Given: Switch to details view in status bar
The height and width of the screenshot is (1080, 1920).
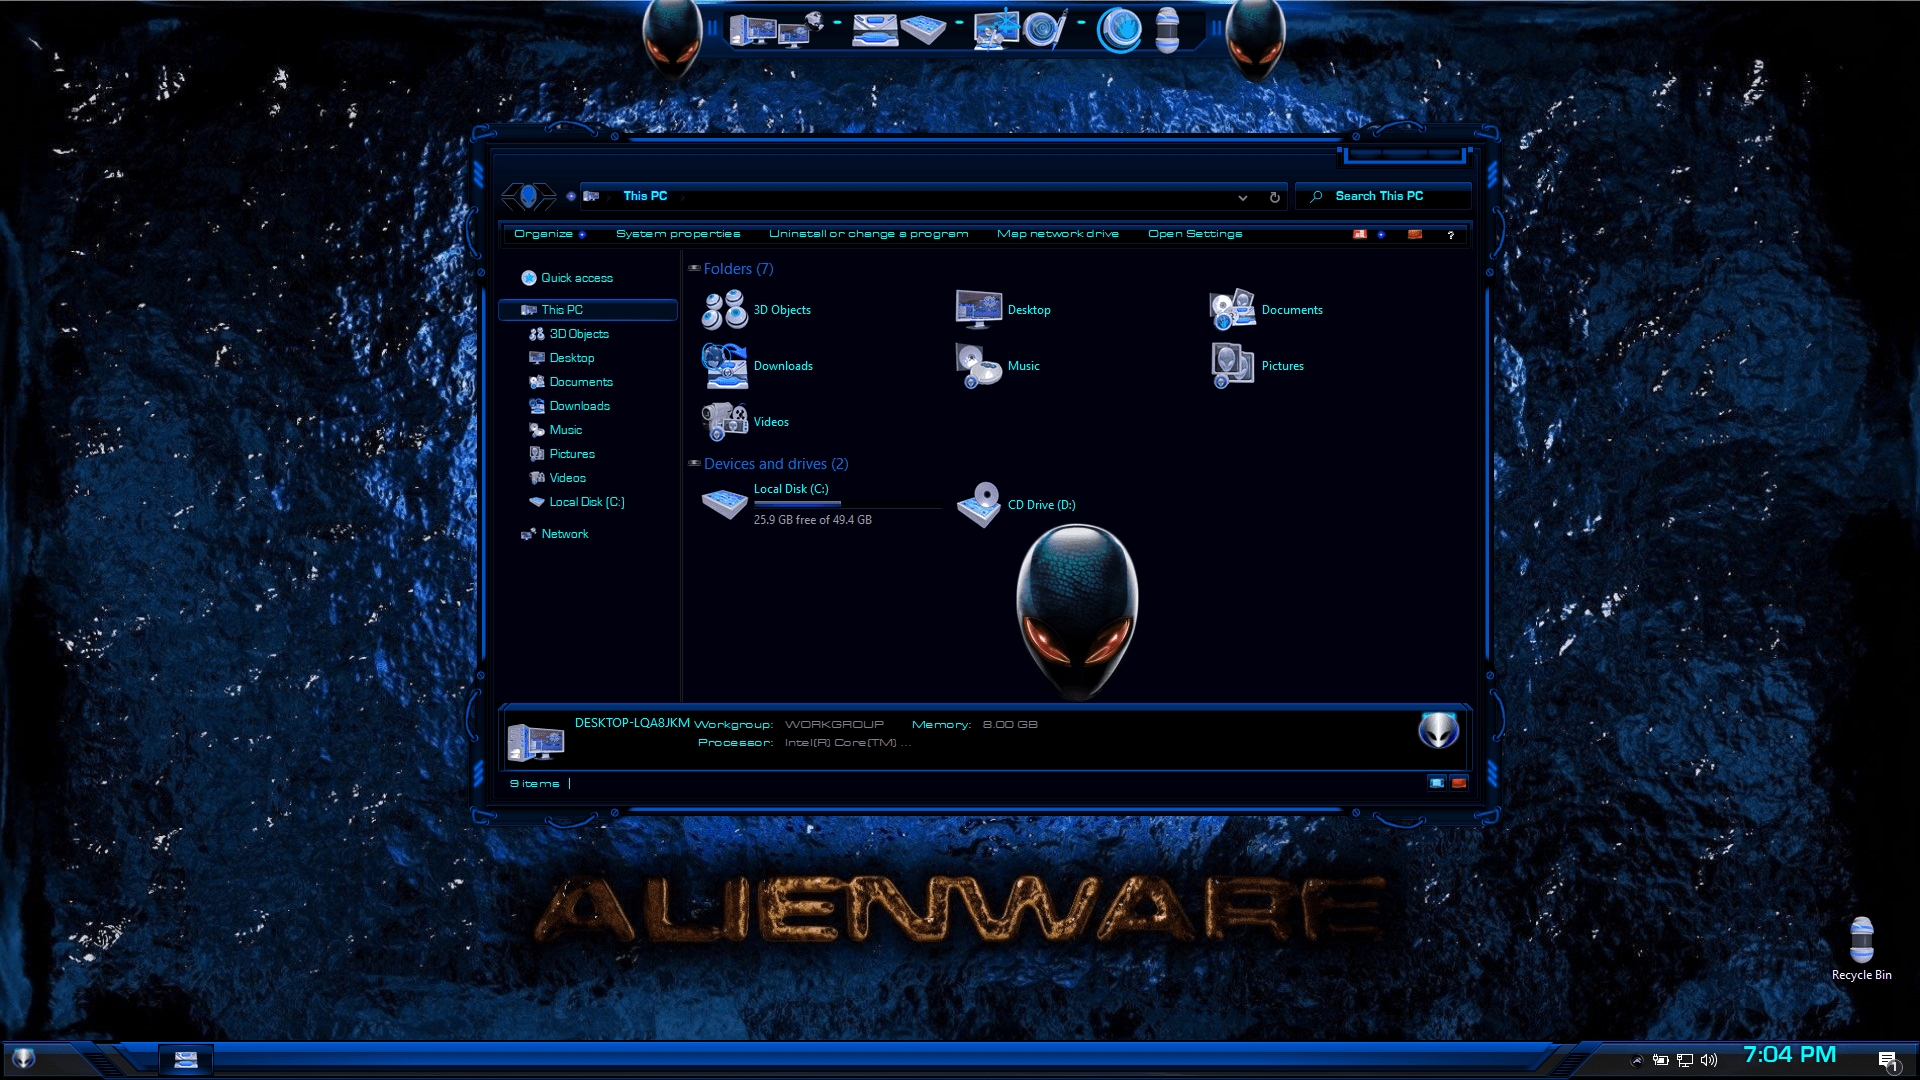Looking at the screenshot, I should click(1437, 783).
